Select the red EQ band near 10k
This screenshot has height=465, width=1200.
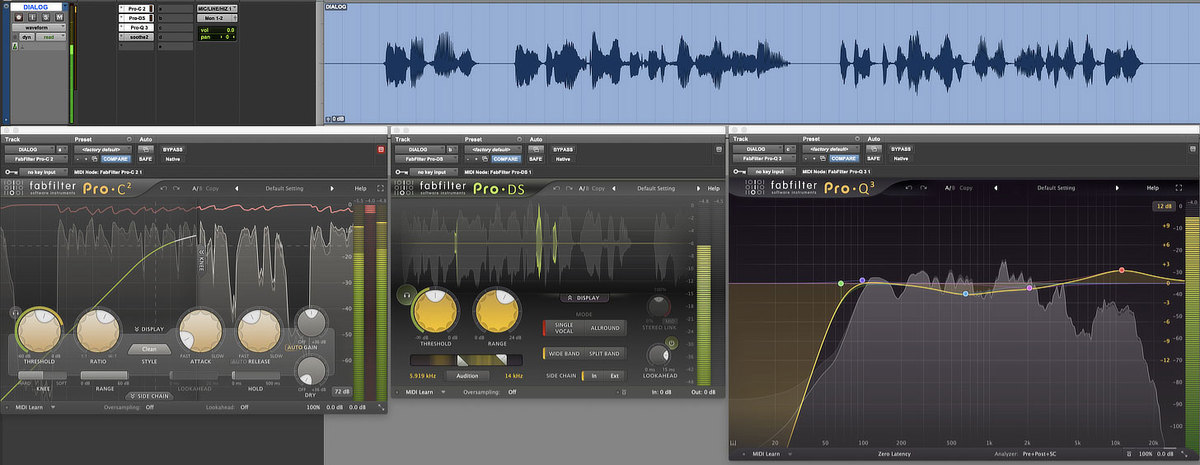(1122, 270)
